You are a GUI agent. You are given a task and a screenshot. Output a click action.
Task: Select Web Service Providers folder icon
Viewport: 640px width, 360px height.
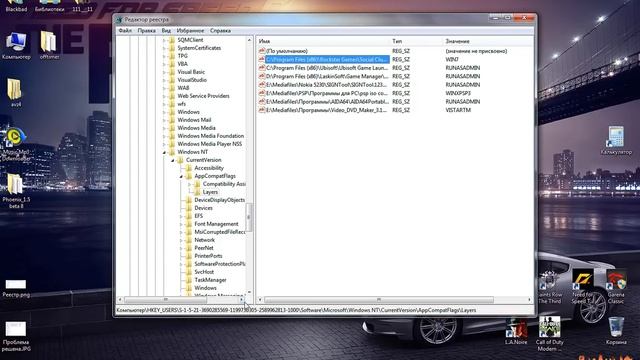172,96
